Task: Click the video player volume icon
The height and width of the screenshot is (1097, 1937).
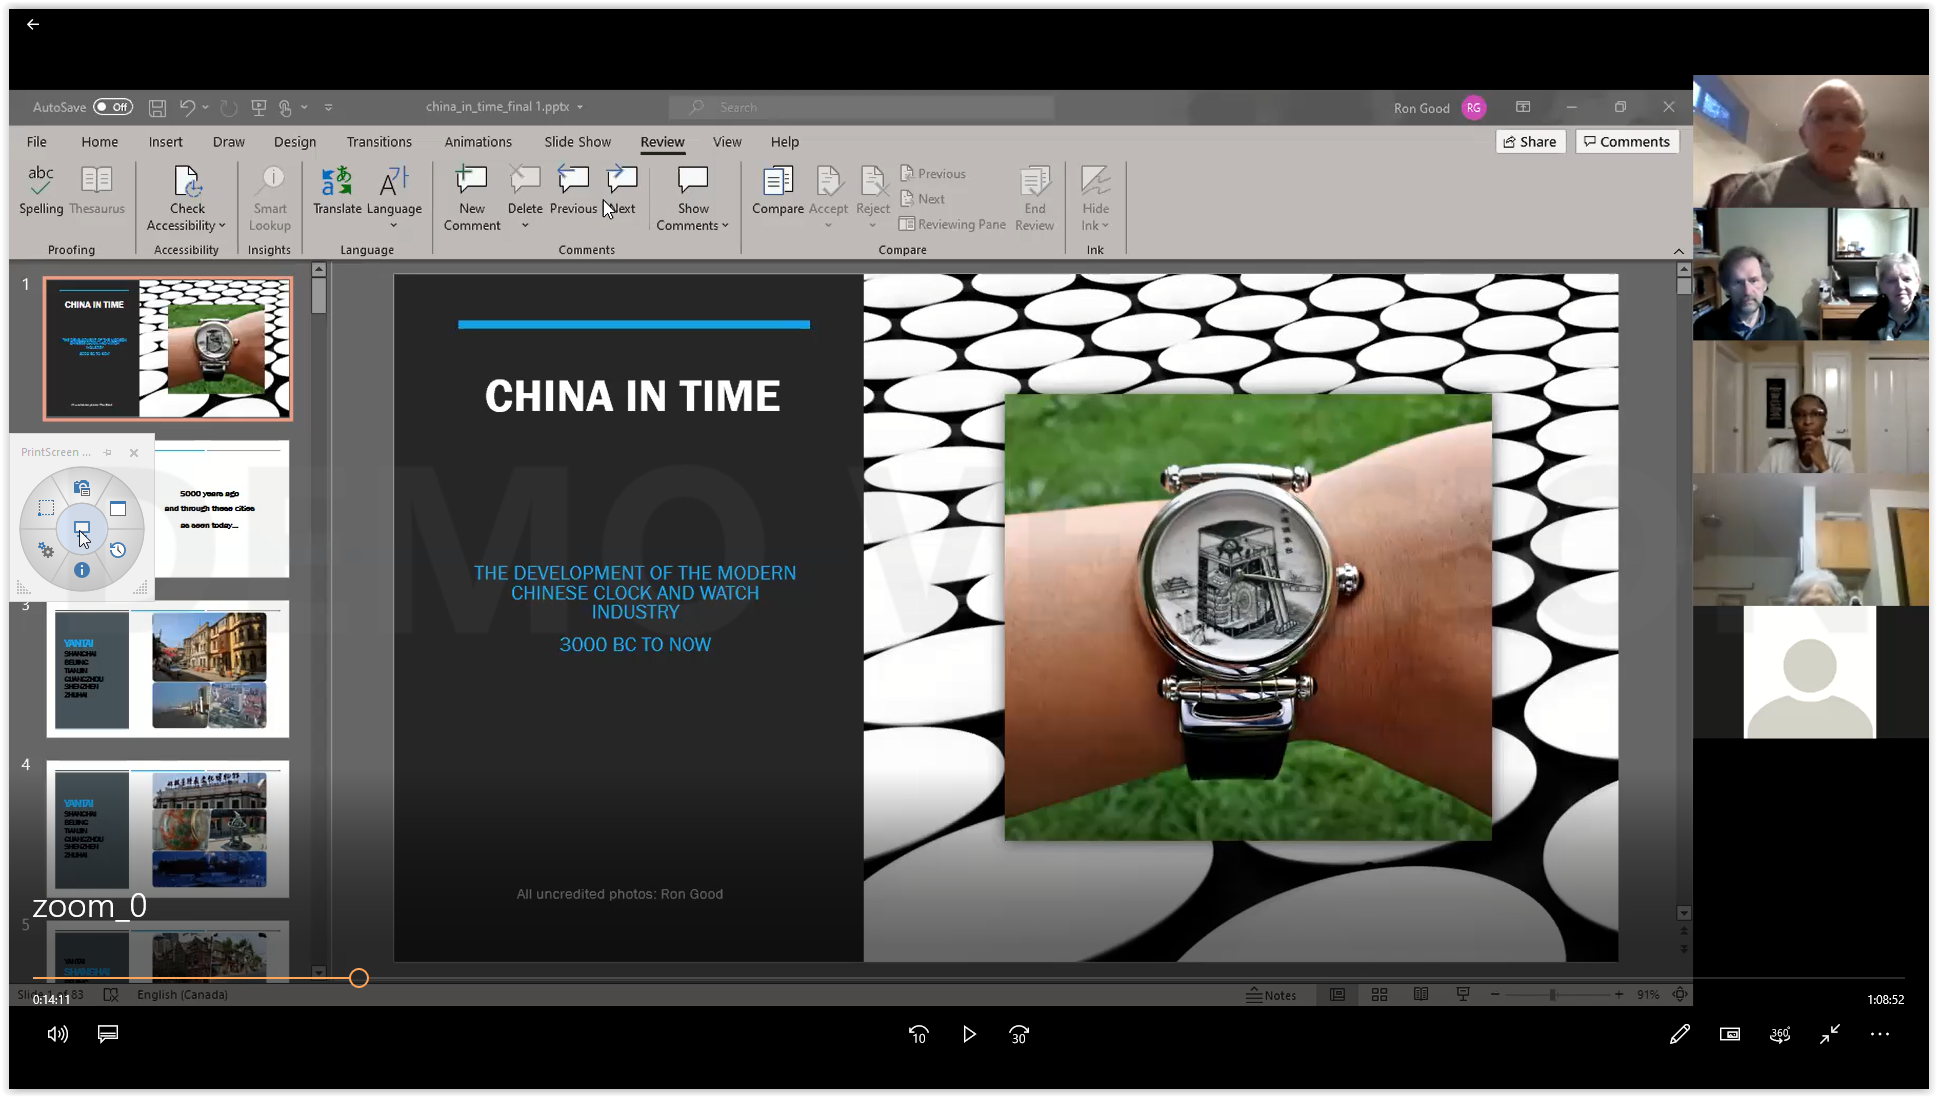Action: point(57,1034)
